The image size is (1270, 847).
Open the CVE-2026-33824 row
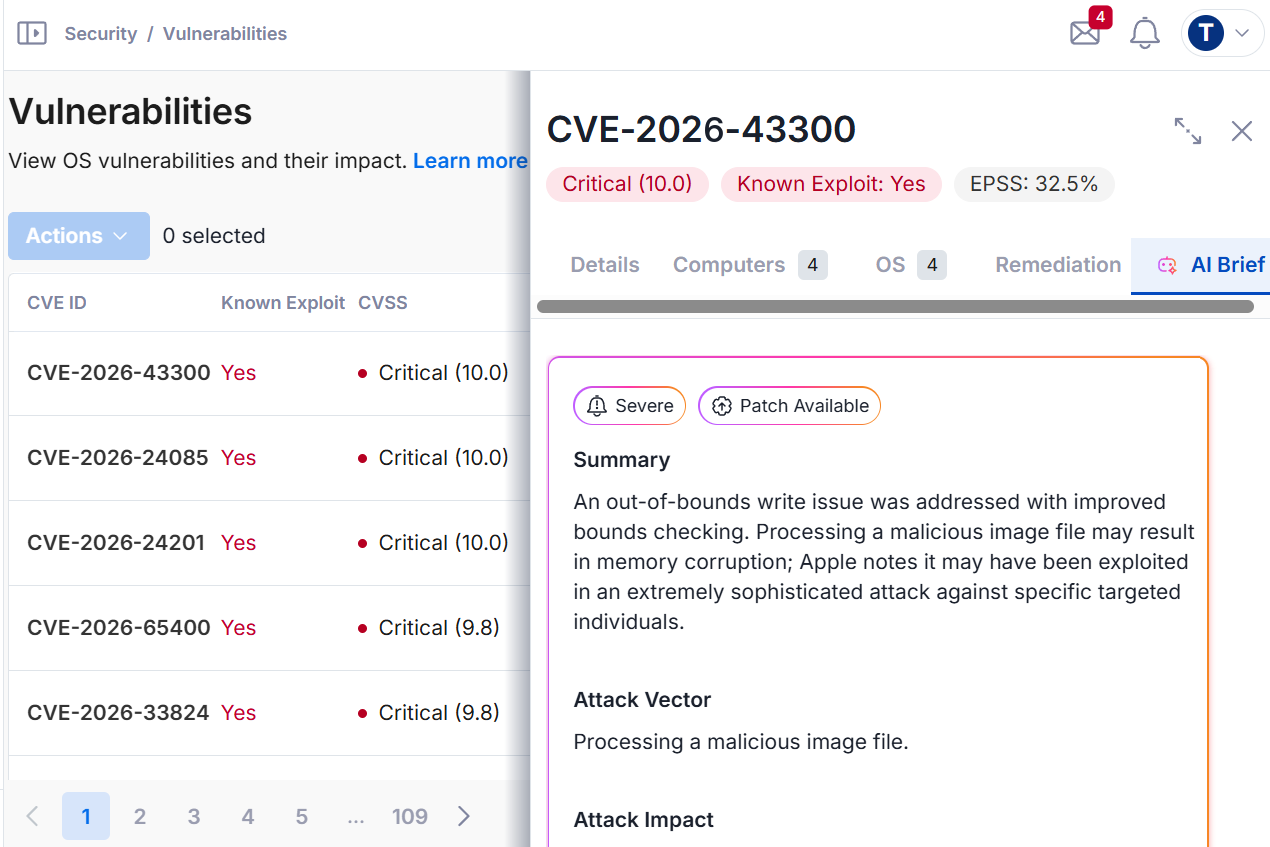269,713
